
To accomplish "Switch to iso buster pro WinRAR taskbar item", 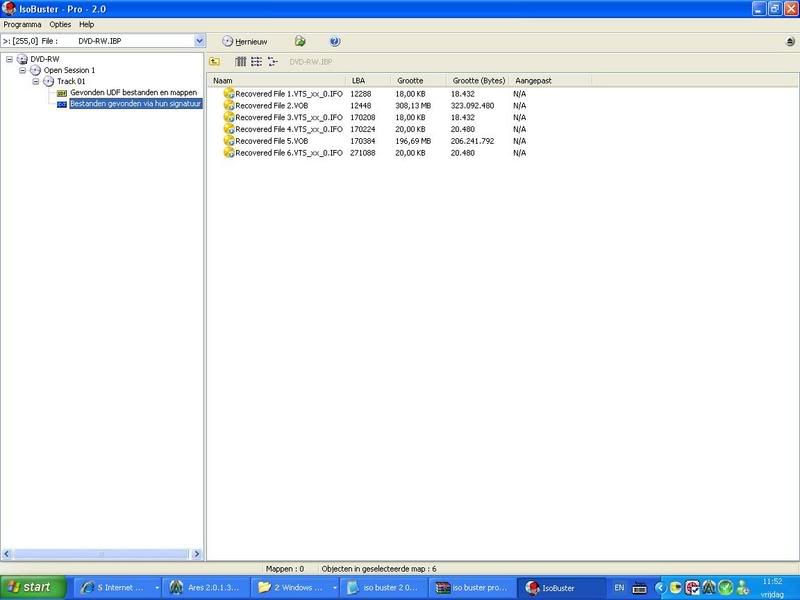I will [472, 588].
